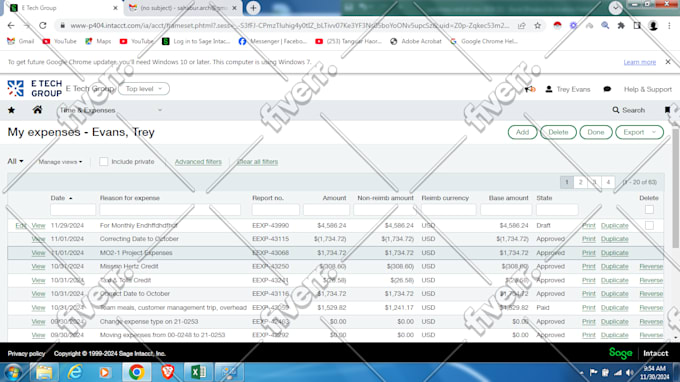Open the Windows Start menu
The width and height of the screenshot is (680, 382).
[x=13, y=372]
